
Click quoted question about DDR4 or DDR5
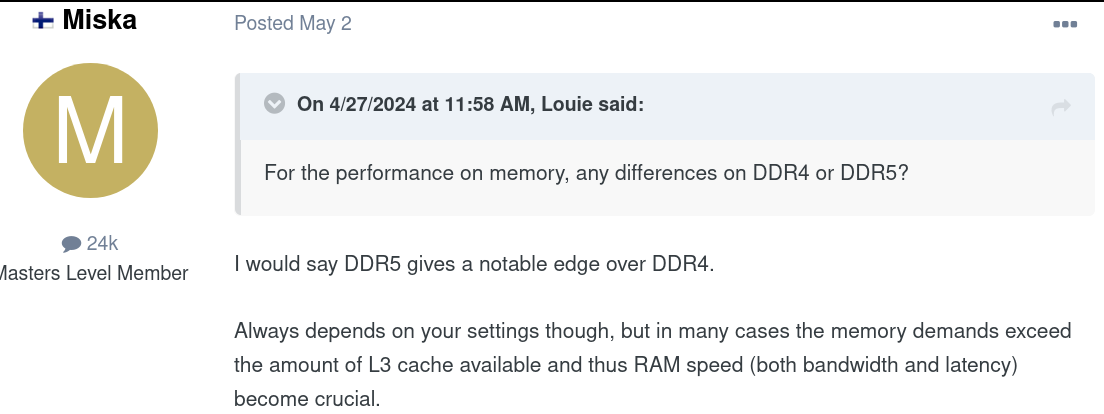586,172
